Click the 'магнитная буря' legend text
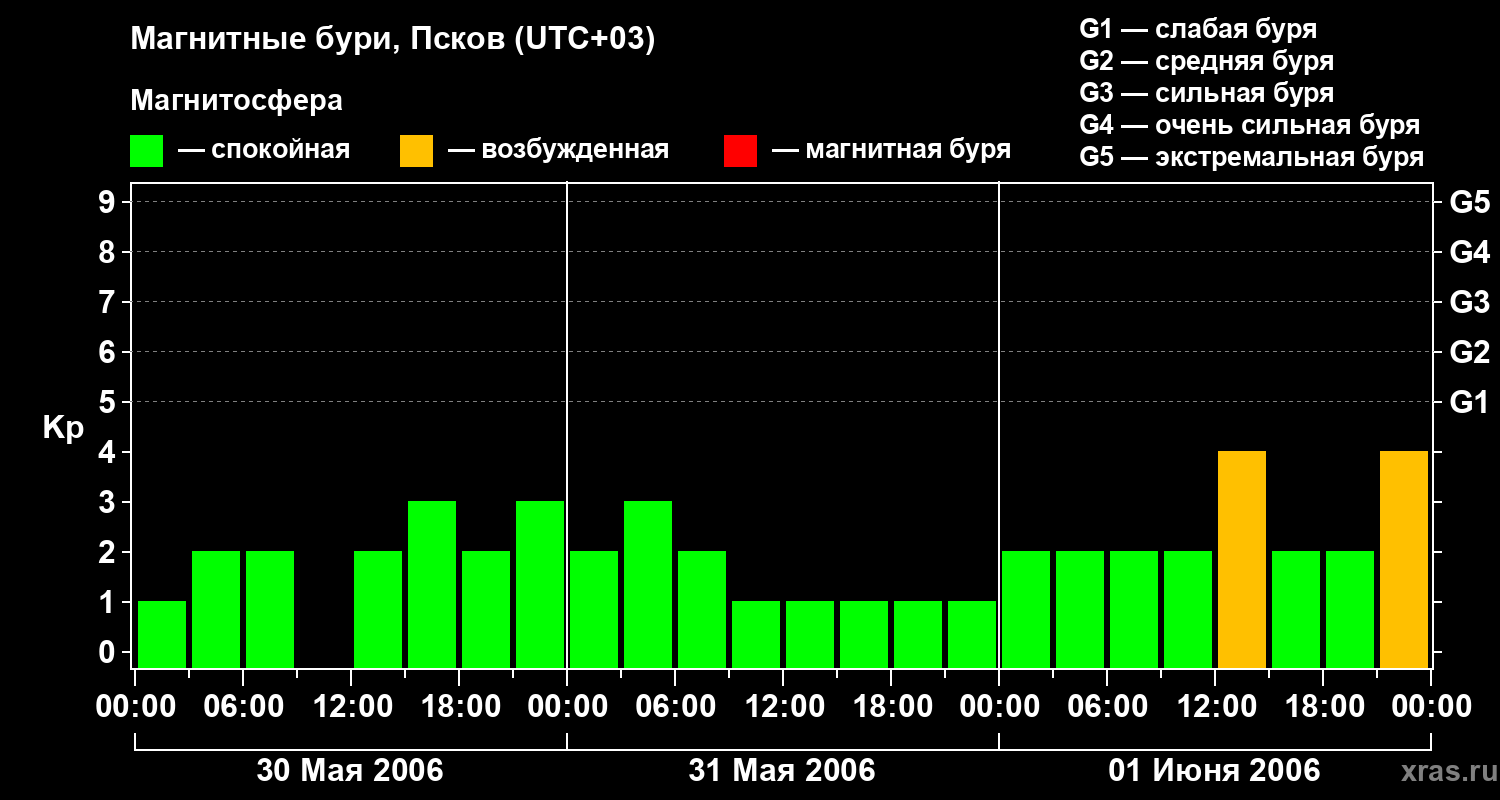This screenshot has width=1500, height=800. pos(908,151)
